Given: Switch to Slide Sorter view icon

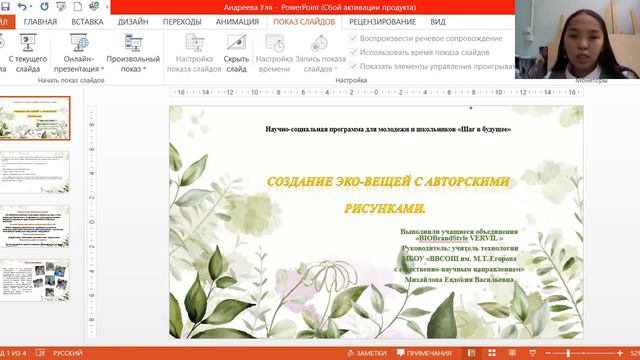Looking at the screenshot, I should pos(492,353).
